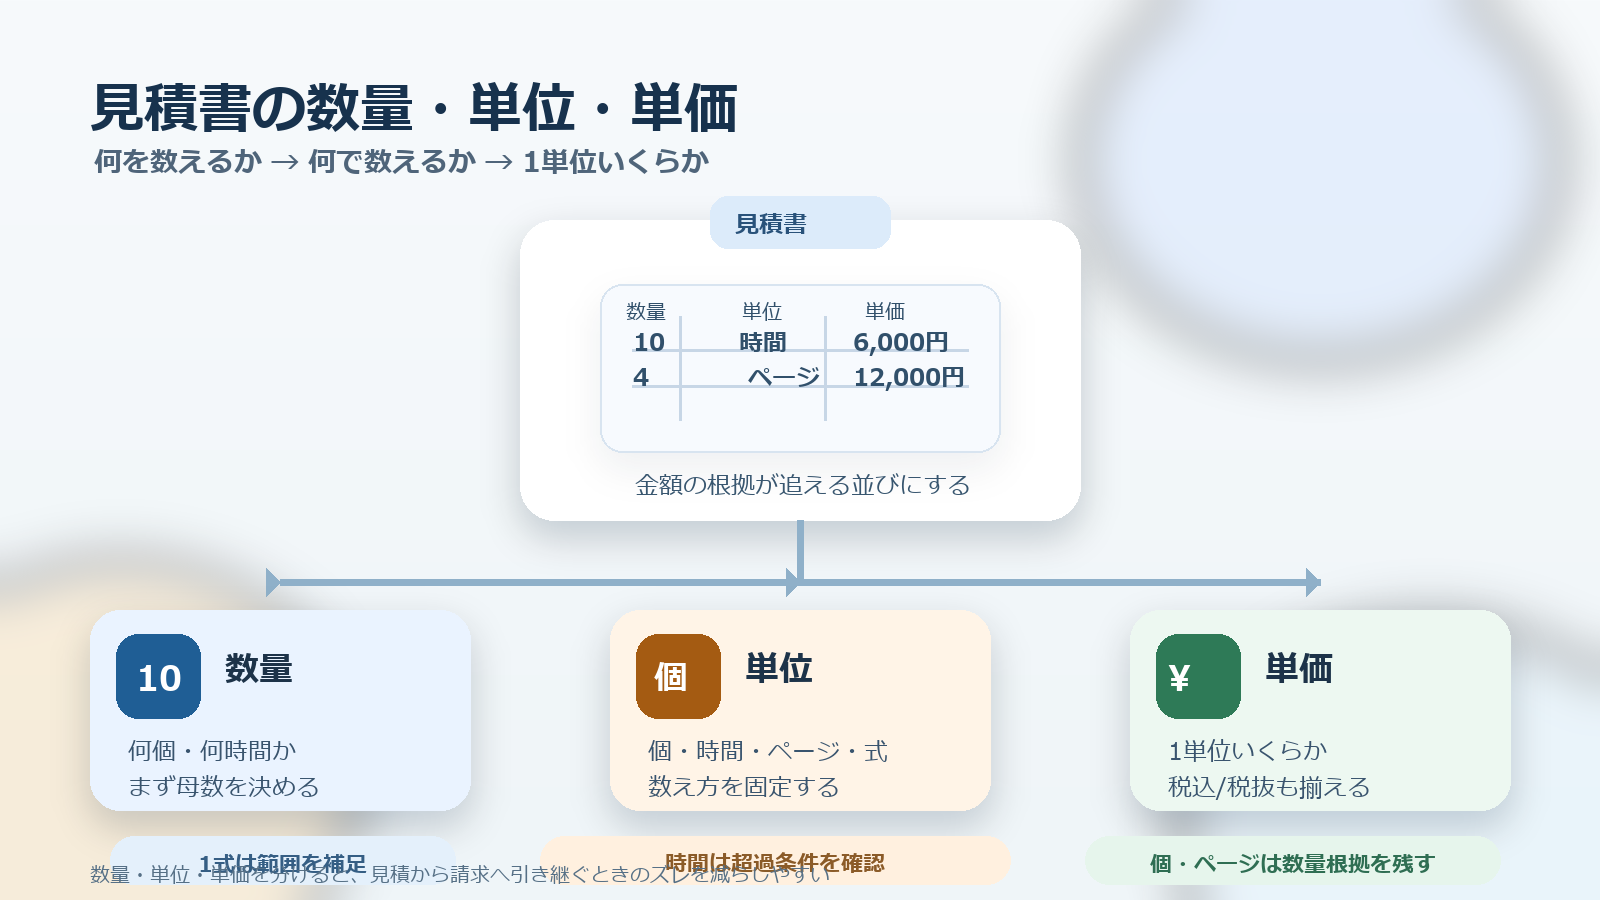Click the 数量 card heading
Image resolution: width=1600 pixels, height=900 pixels.
[259, 668]
